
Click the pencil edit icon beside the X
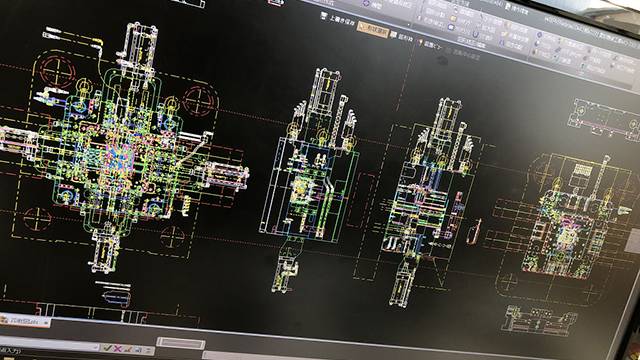tap(128, 349)
